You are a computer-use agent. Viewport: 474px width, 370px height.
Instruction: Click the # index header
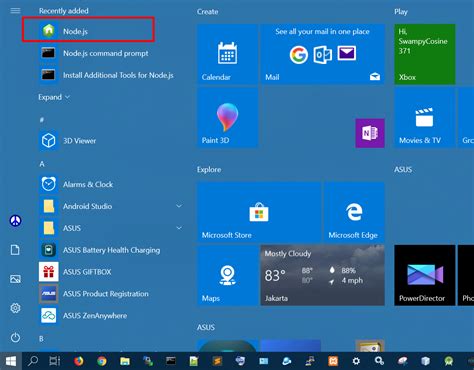click(x=42, y=120)
